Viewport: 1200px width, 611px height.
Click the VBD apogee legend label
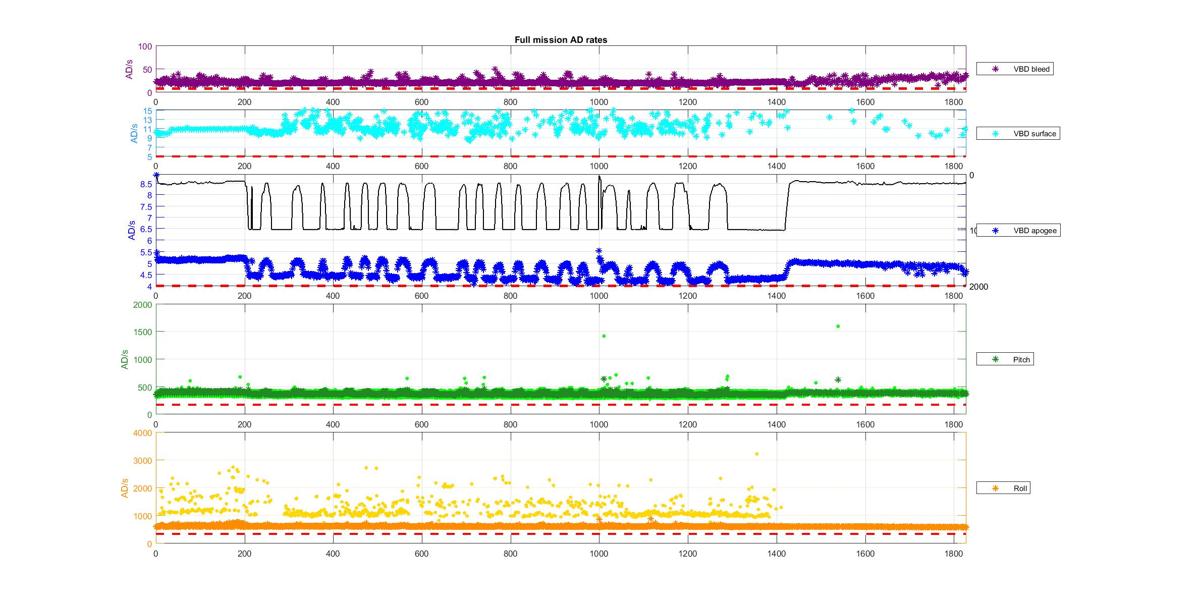point(1036,230)
